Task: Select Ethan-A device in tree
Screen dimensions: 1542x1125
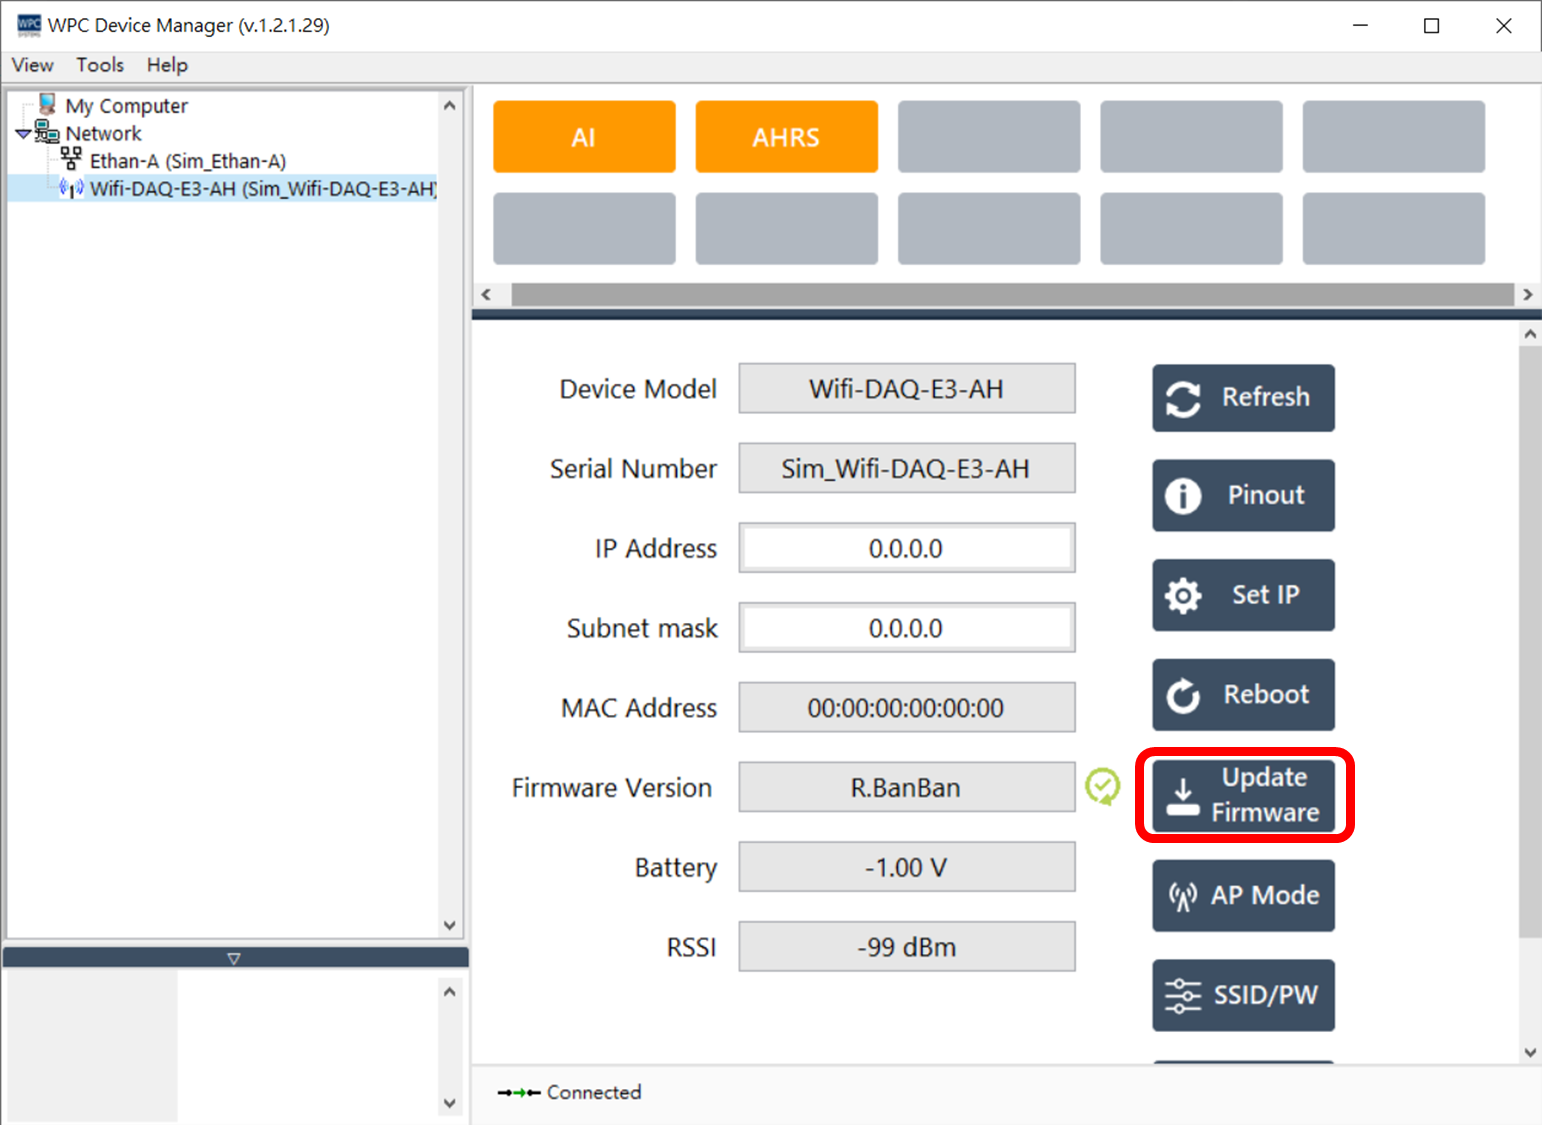Action: click(x=187, y=161)
